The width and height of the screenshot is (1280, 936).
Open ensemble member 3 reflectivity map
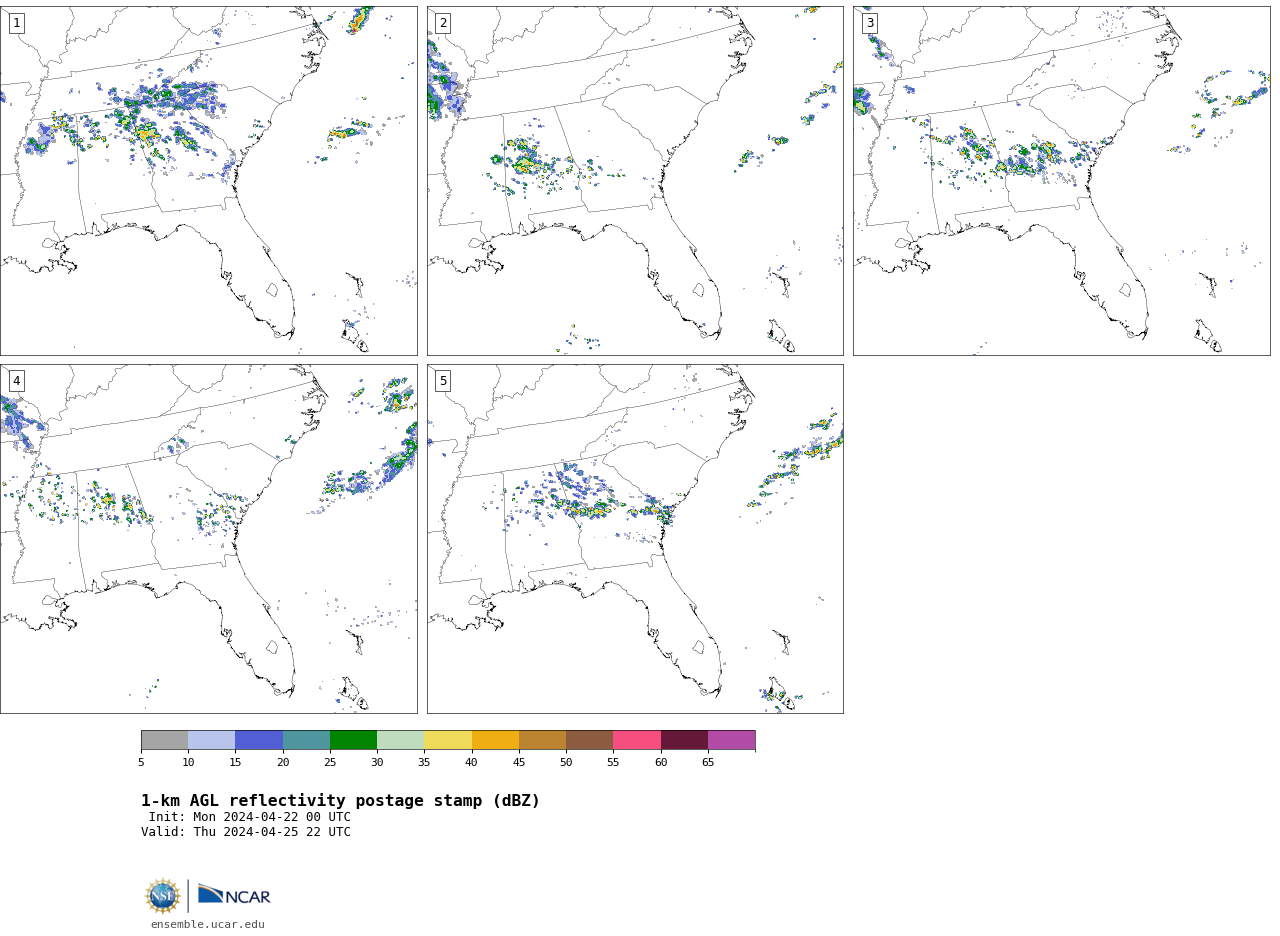coord(1061,181)
